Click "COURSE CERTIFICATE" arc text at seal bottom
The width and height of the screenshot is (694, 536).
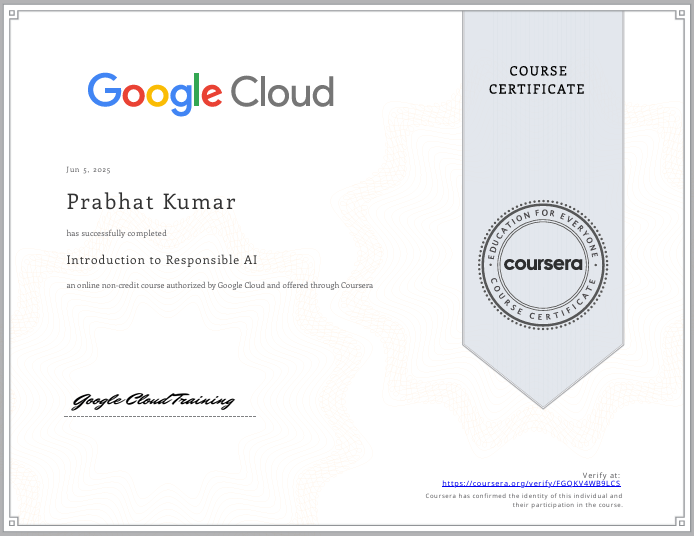click(x=543, y=308)
